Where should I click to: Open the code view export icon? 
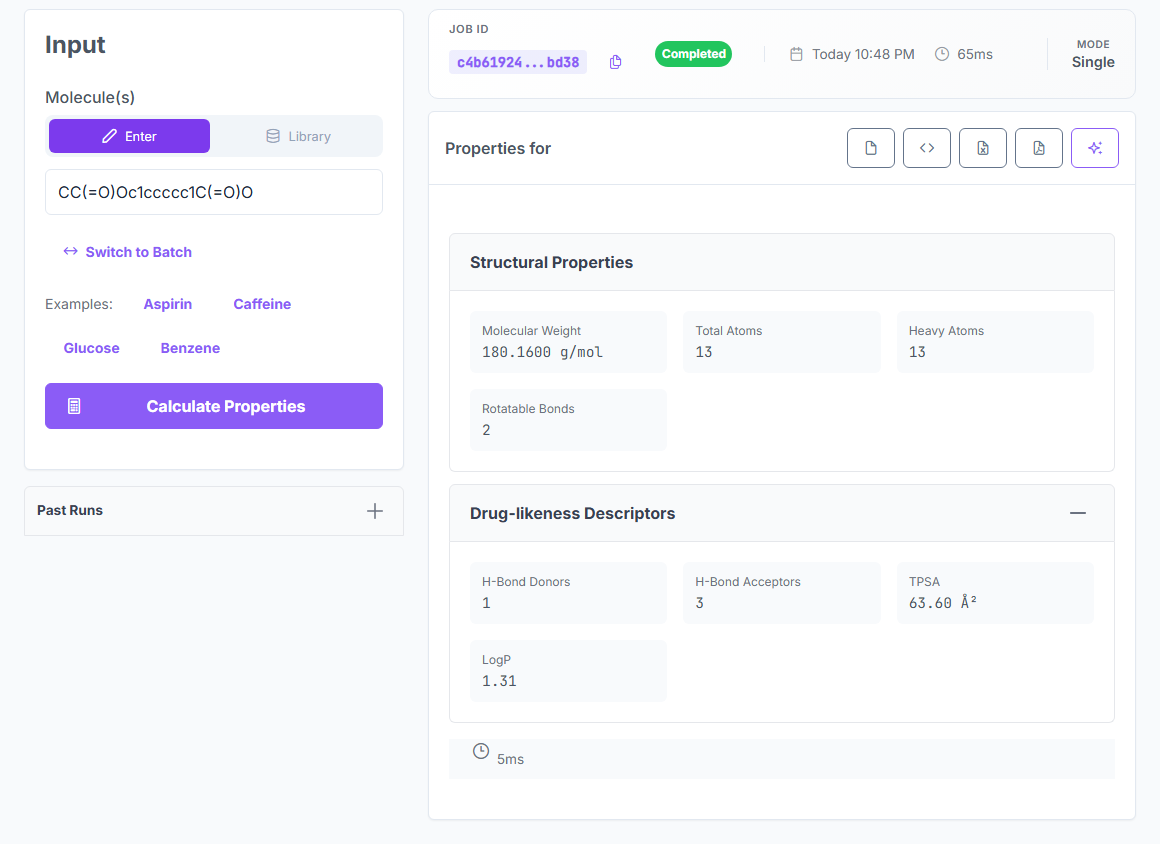927,148
